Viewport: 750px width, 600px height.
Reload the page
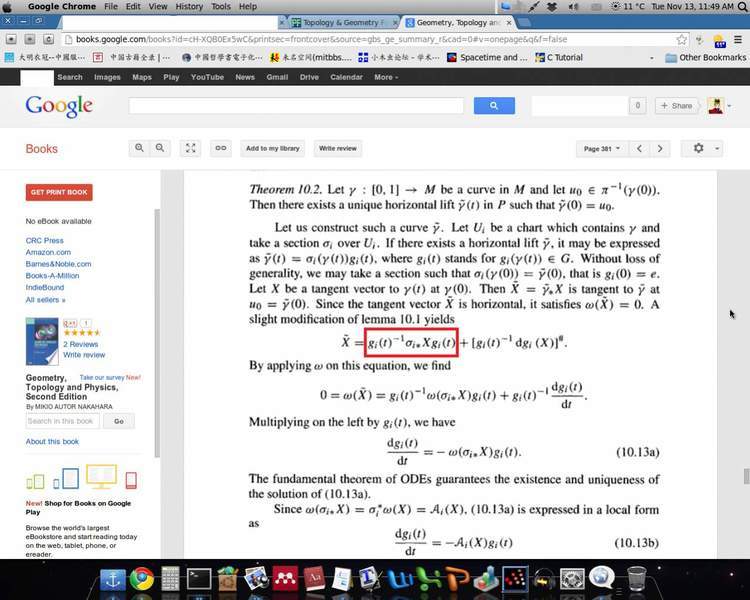pyautogui.click(x=48, y=39)
